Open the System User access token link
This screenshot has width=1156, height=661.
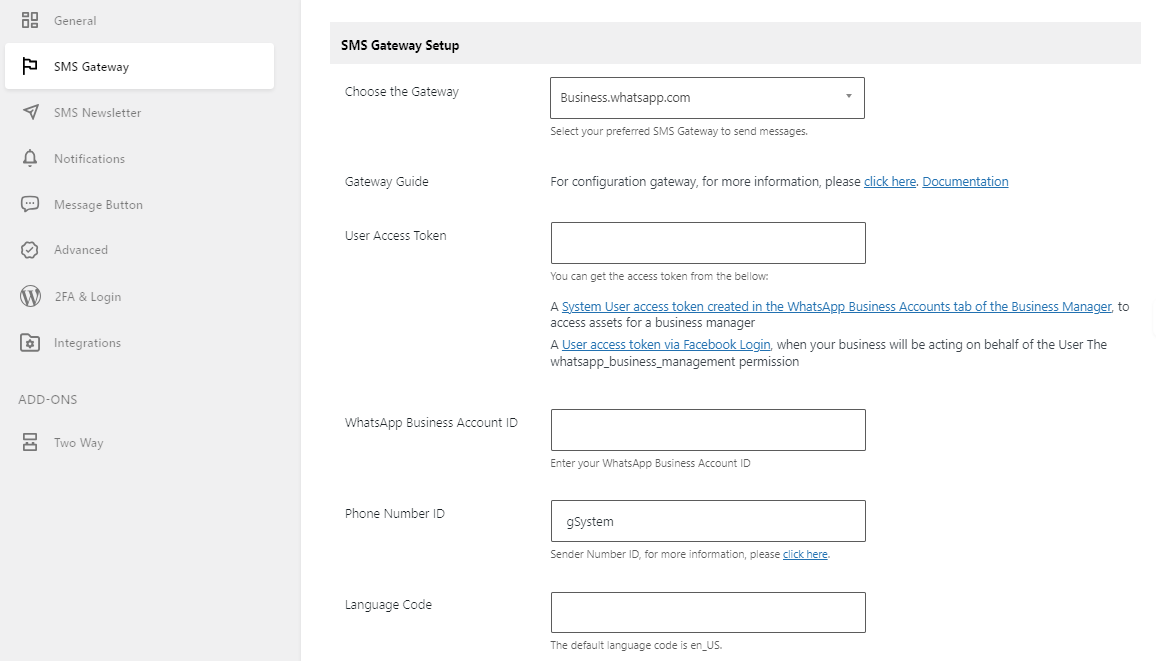tap(837, 307)
